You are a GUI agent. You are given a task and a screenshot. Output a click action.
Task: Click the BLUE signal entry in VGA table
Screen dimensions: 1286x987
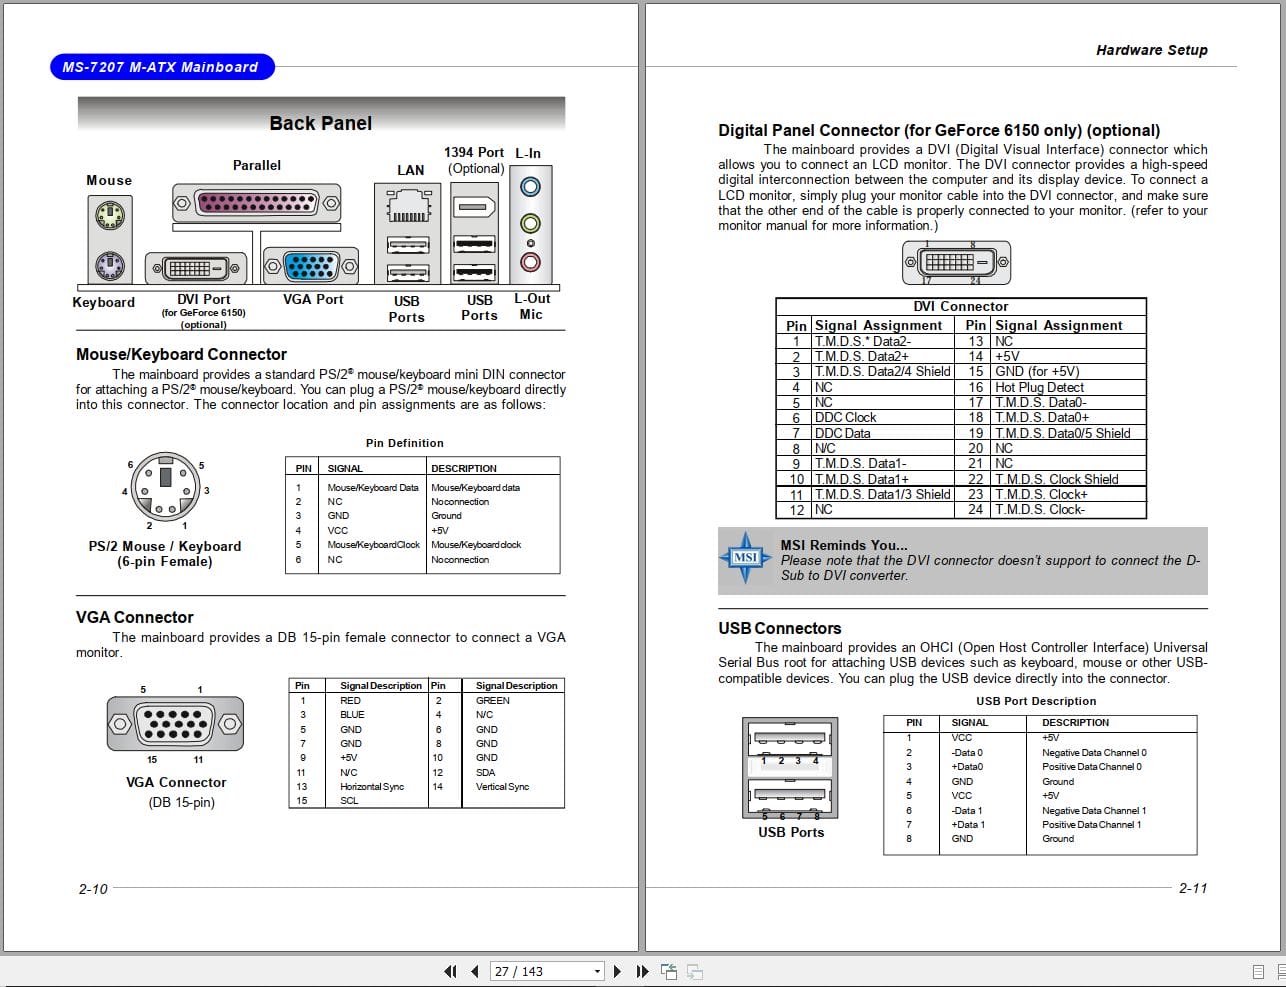click(x=352, y=715)
